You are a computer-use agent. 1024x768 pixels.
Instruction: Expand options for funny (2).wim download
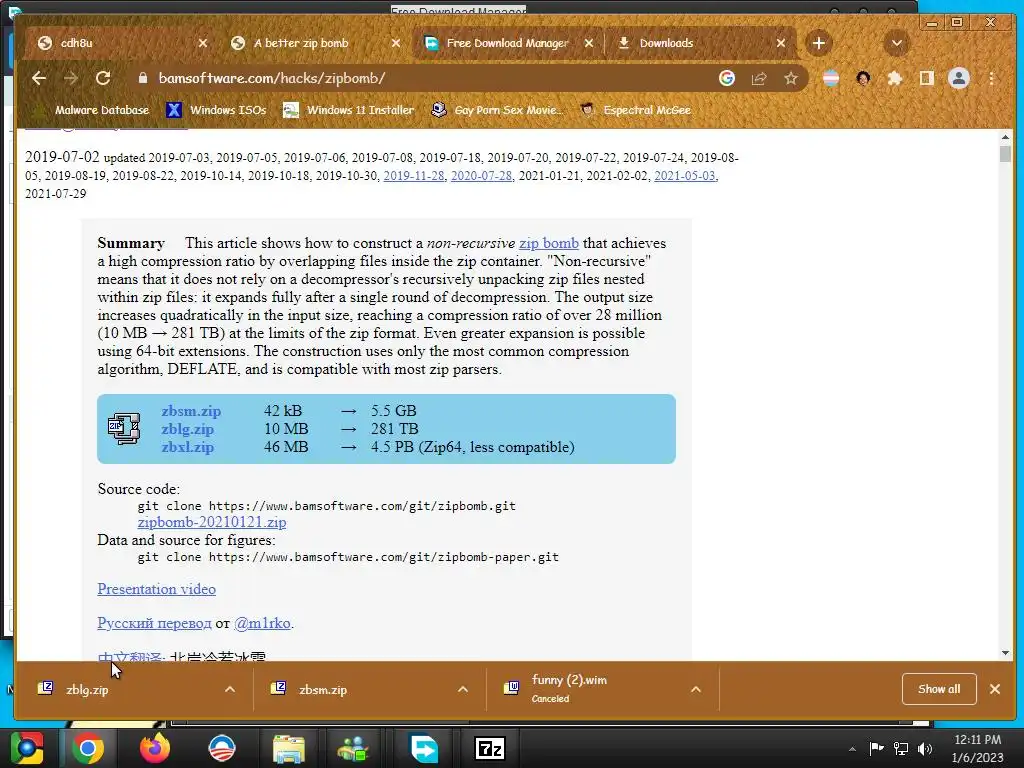tap(696, 690)
